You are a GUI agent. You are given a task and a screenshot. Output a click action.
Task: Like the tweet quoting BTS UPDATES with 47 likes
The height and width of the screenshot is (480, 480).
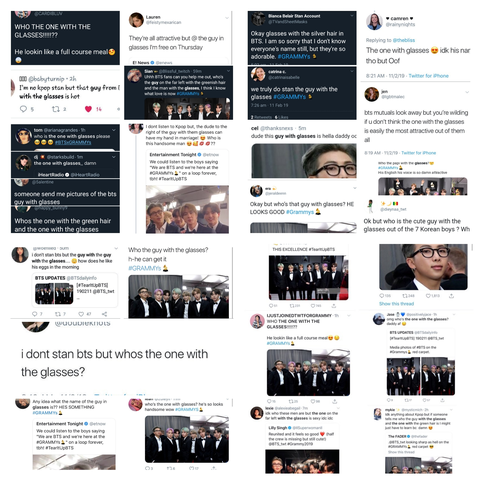tap(81, 314)
